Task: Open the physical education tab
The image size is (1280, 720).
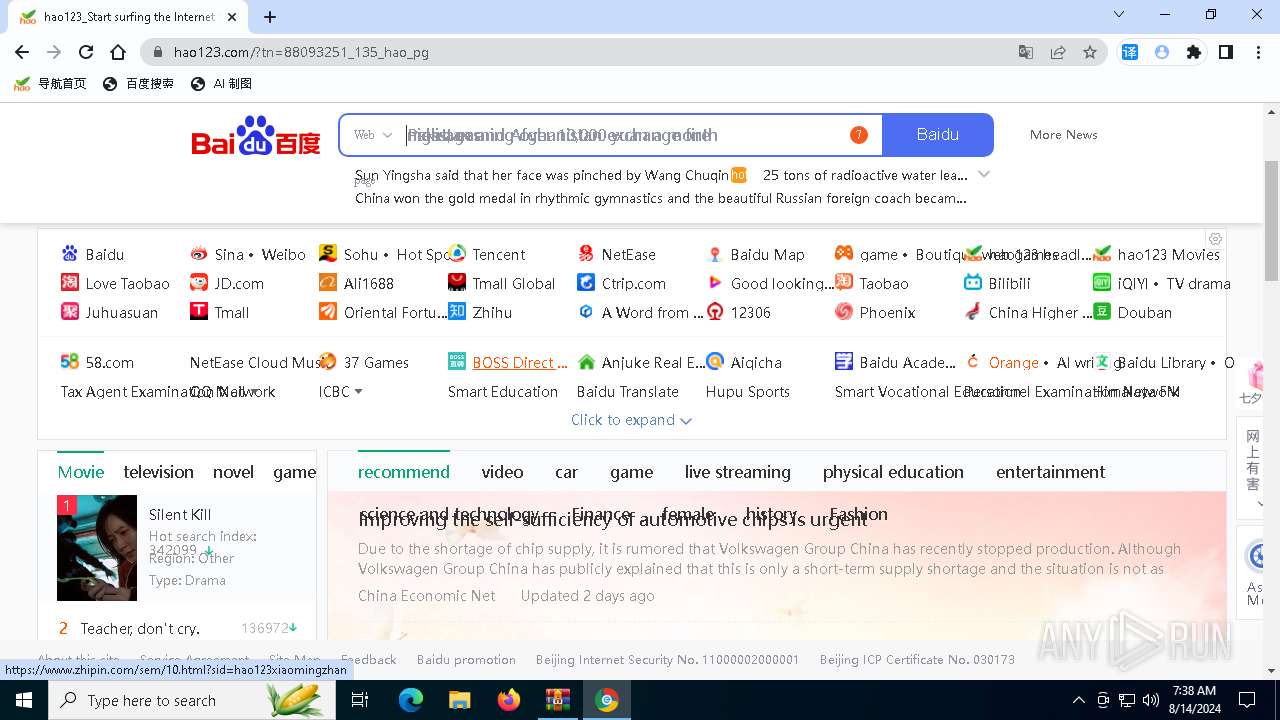Action: coord(893,472)
